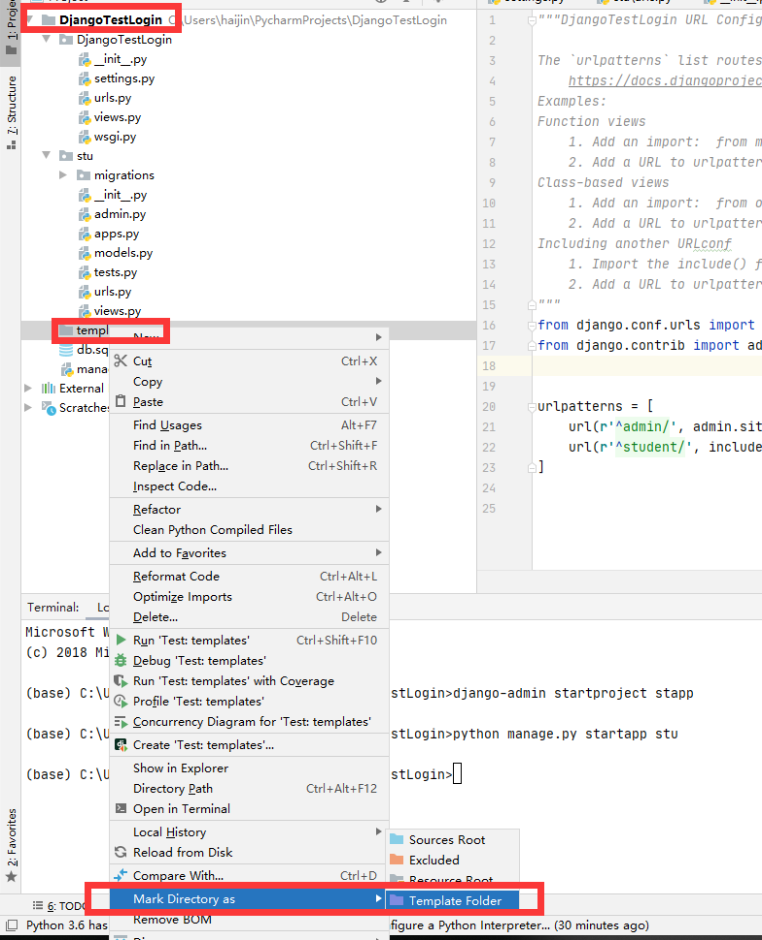The image size is (762, 940).
Task: Click the Concurrency Diagram icon
Action: pos(121,721)
